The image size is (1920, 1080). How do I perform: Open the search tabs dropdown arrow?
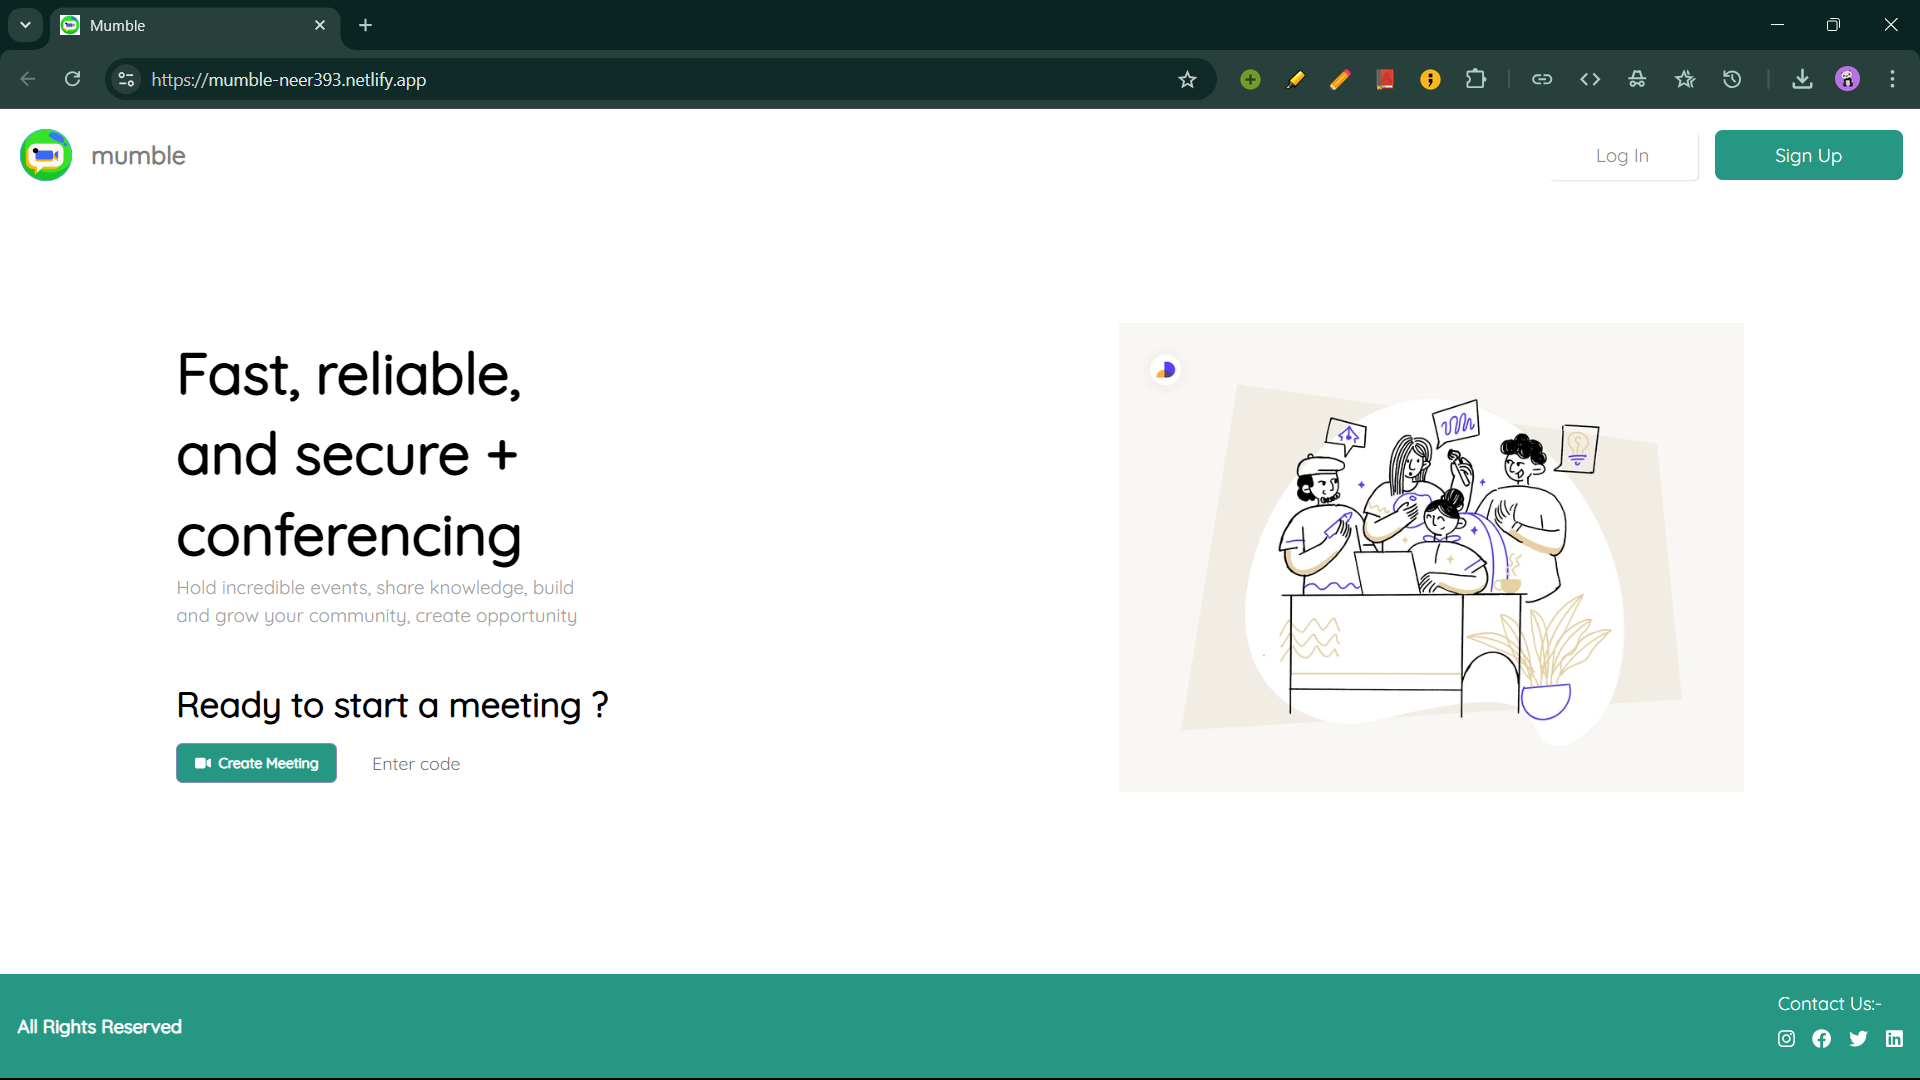pyautogui.click(x=25, y=25)
